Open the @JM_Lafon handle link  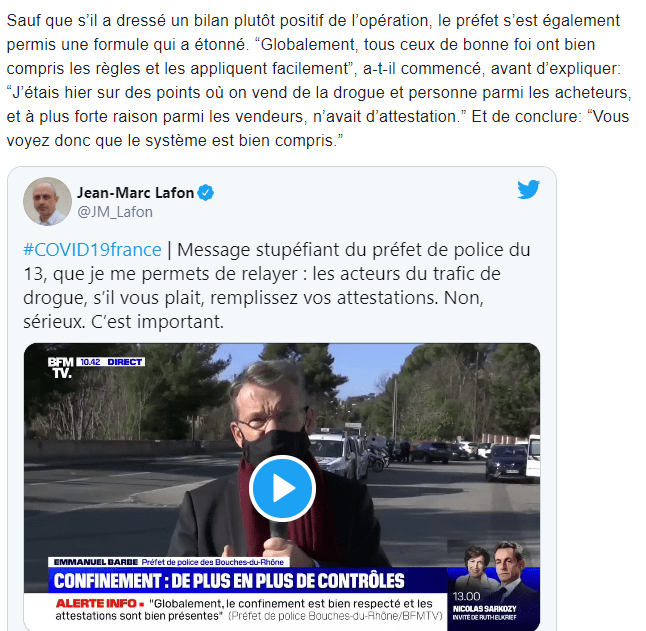point(115,212)
